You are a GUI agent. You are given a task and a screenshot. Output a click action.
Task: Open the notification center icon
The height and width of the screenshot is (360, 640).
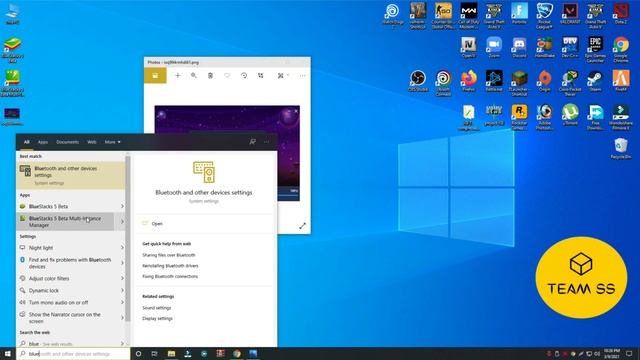pos(629,353)
